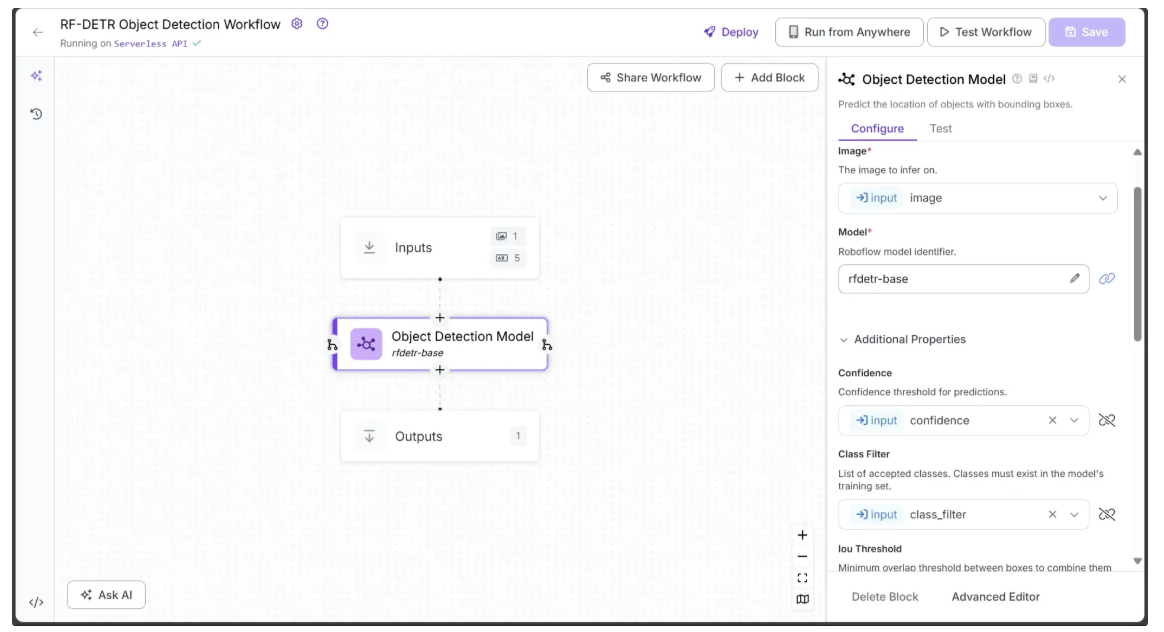Toggle the link icon beside Model field
The width and height of the screenshot is (1164, 632).
[1107, 279]
